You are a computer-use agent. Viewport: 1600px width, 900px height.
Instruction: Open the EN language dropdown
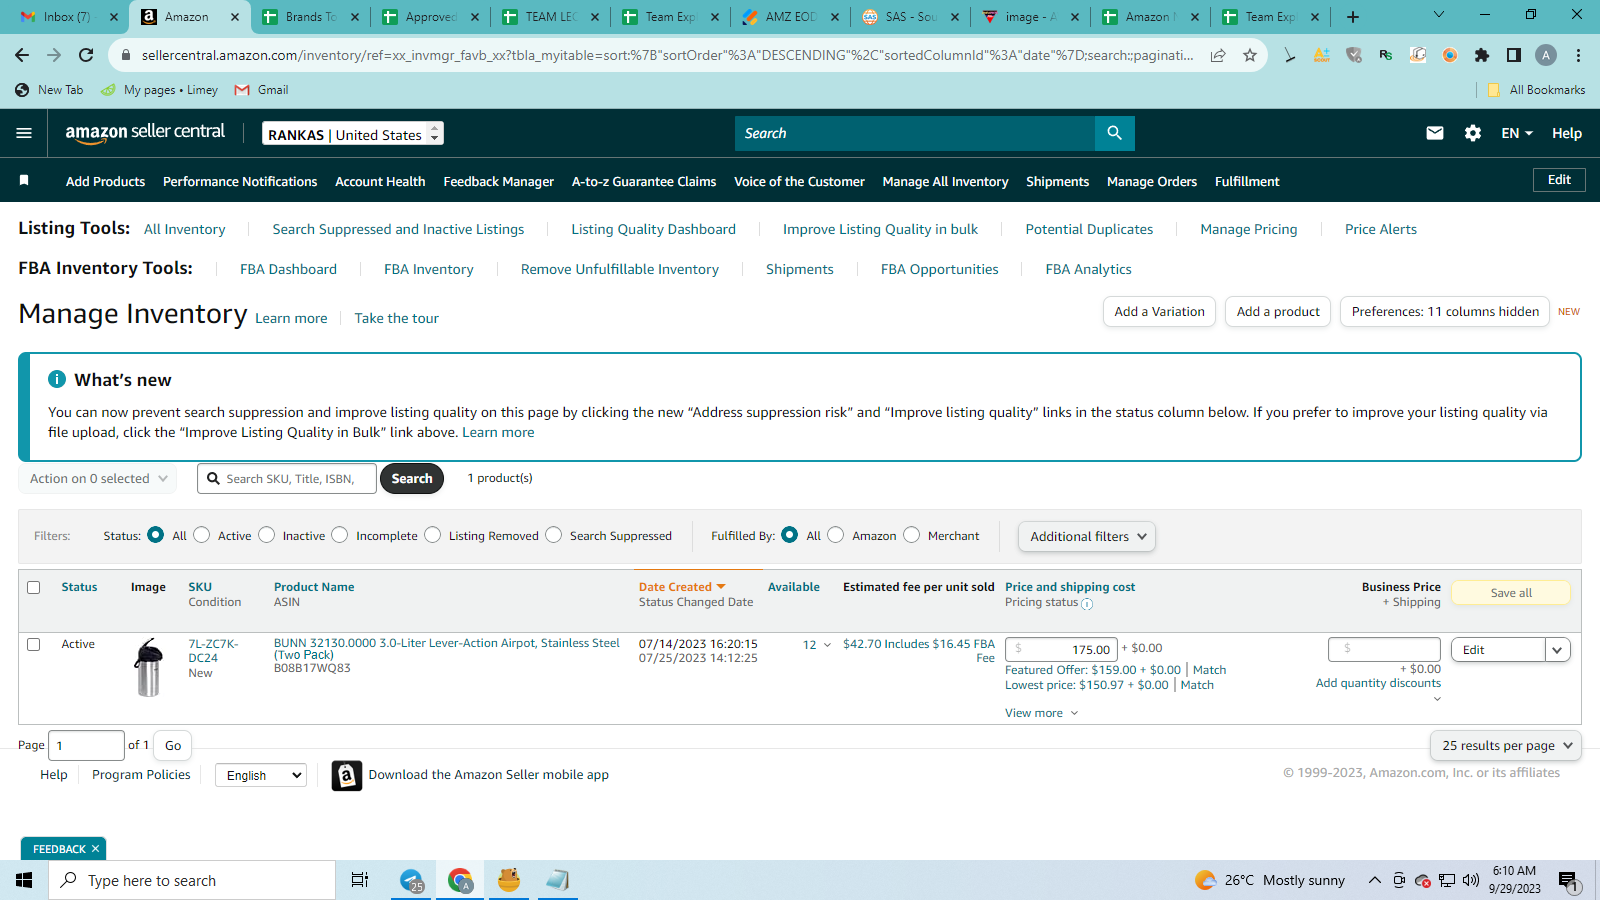coord(1517,133)
